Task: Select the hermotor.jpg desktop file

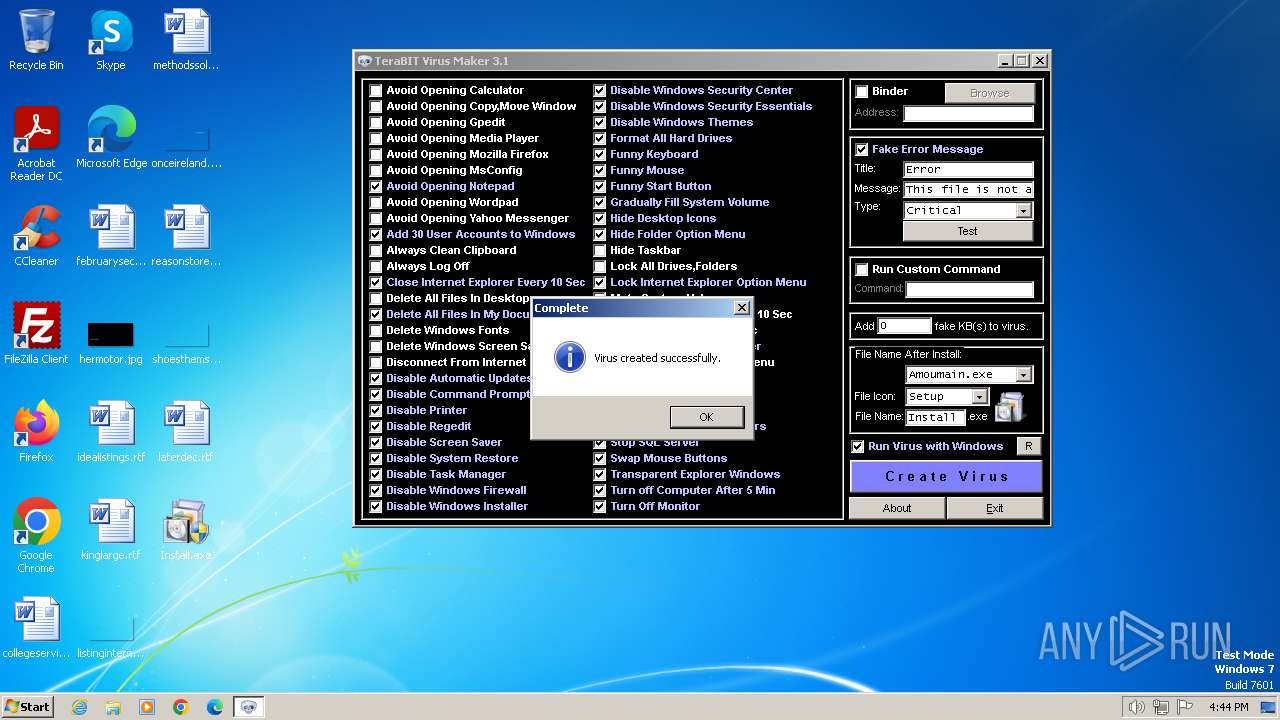Action: click(110, 340)
